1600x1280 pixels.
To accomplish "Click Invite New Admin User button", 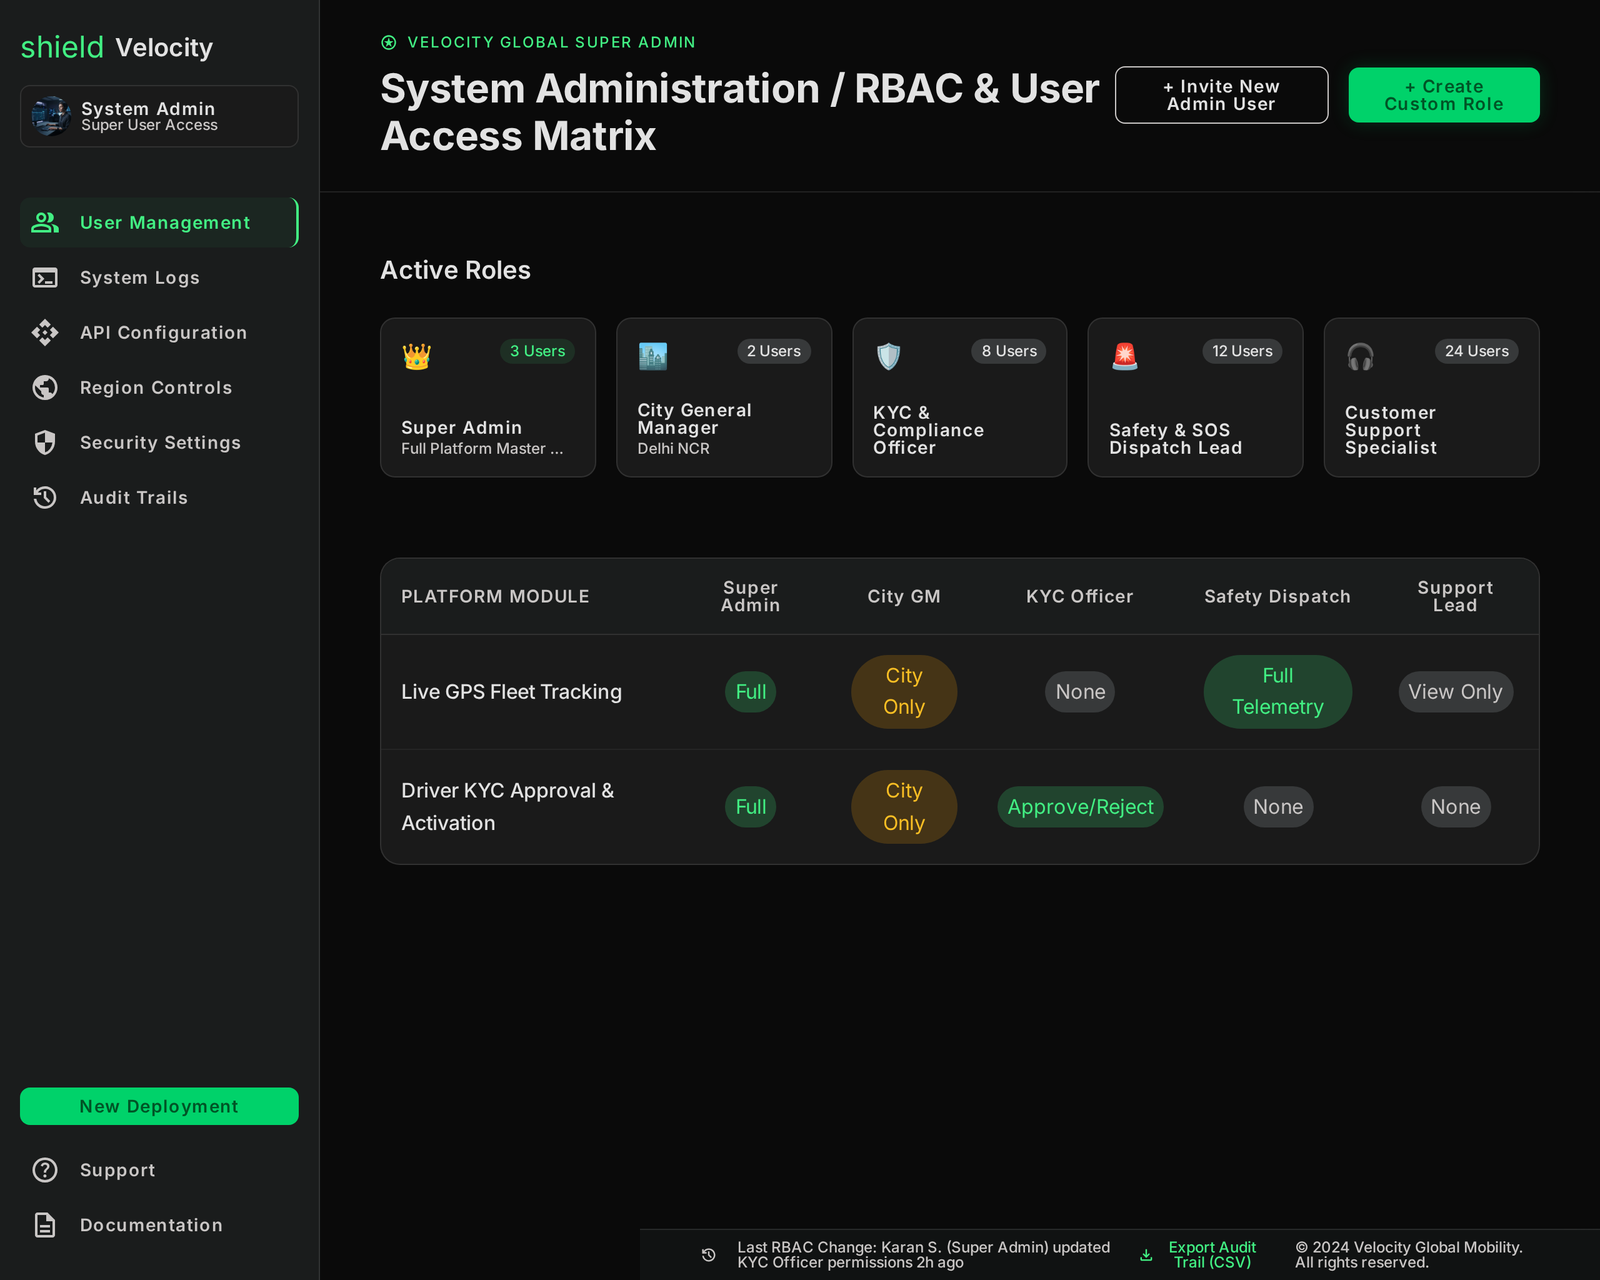I will point(1221,95).
